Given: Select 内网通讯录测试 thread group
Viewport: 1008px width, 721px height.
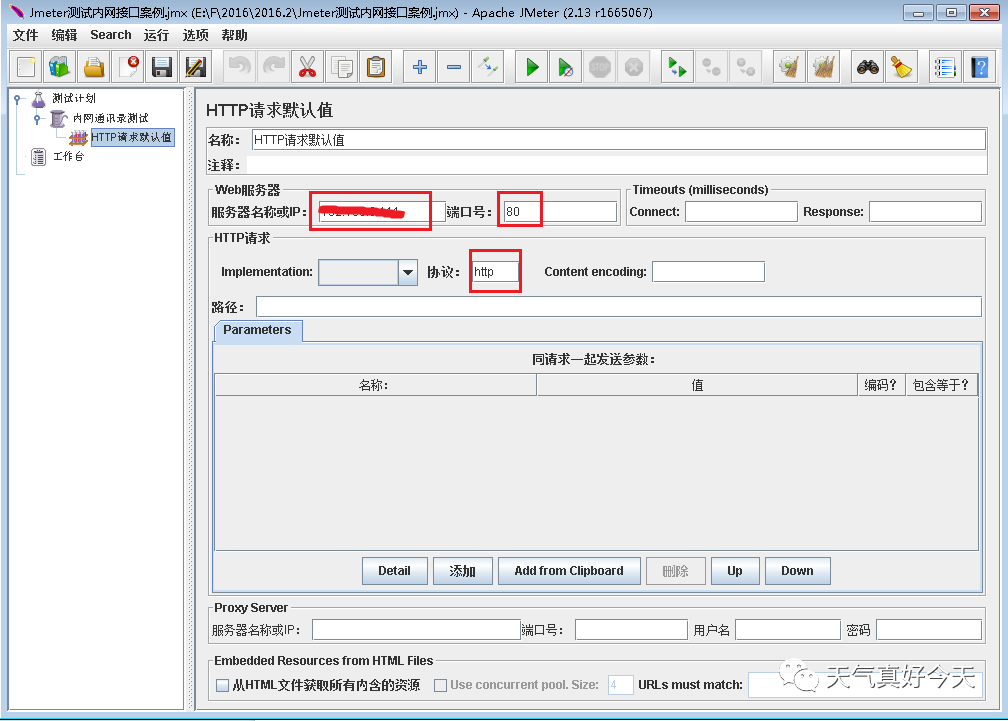Looking at the screenshot, I should [111, 118].
